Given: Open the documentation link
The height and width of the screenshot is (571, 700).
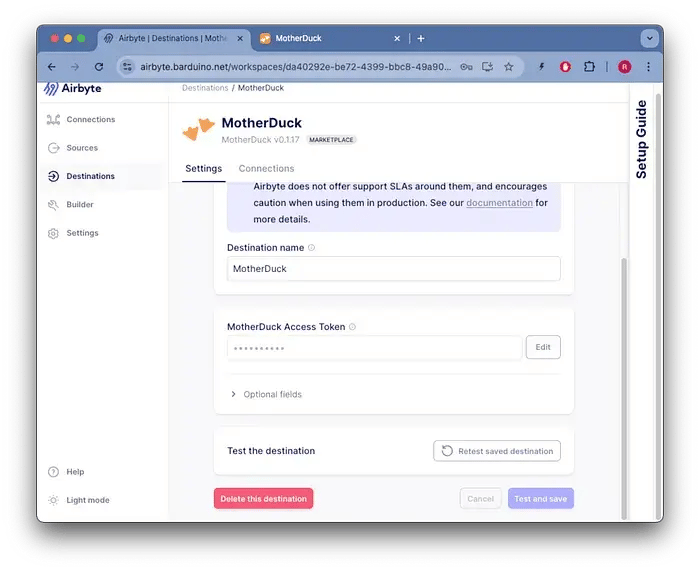Looking at the screenshot, I should 499,203.
